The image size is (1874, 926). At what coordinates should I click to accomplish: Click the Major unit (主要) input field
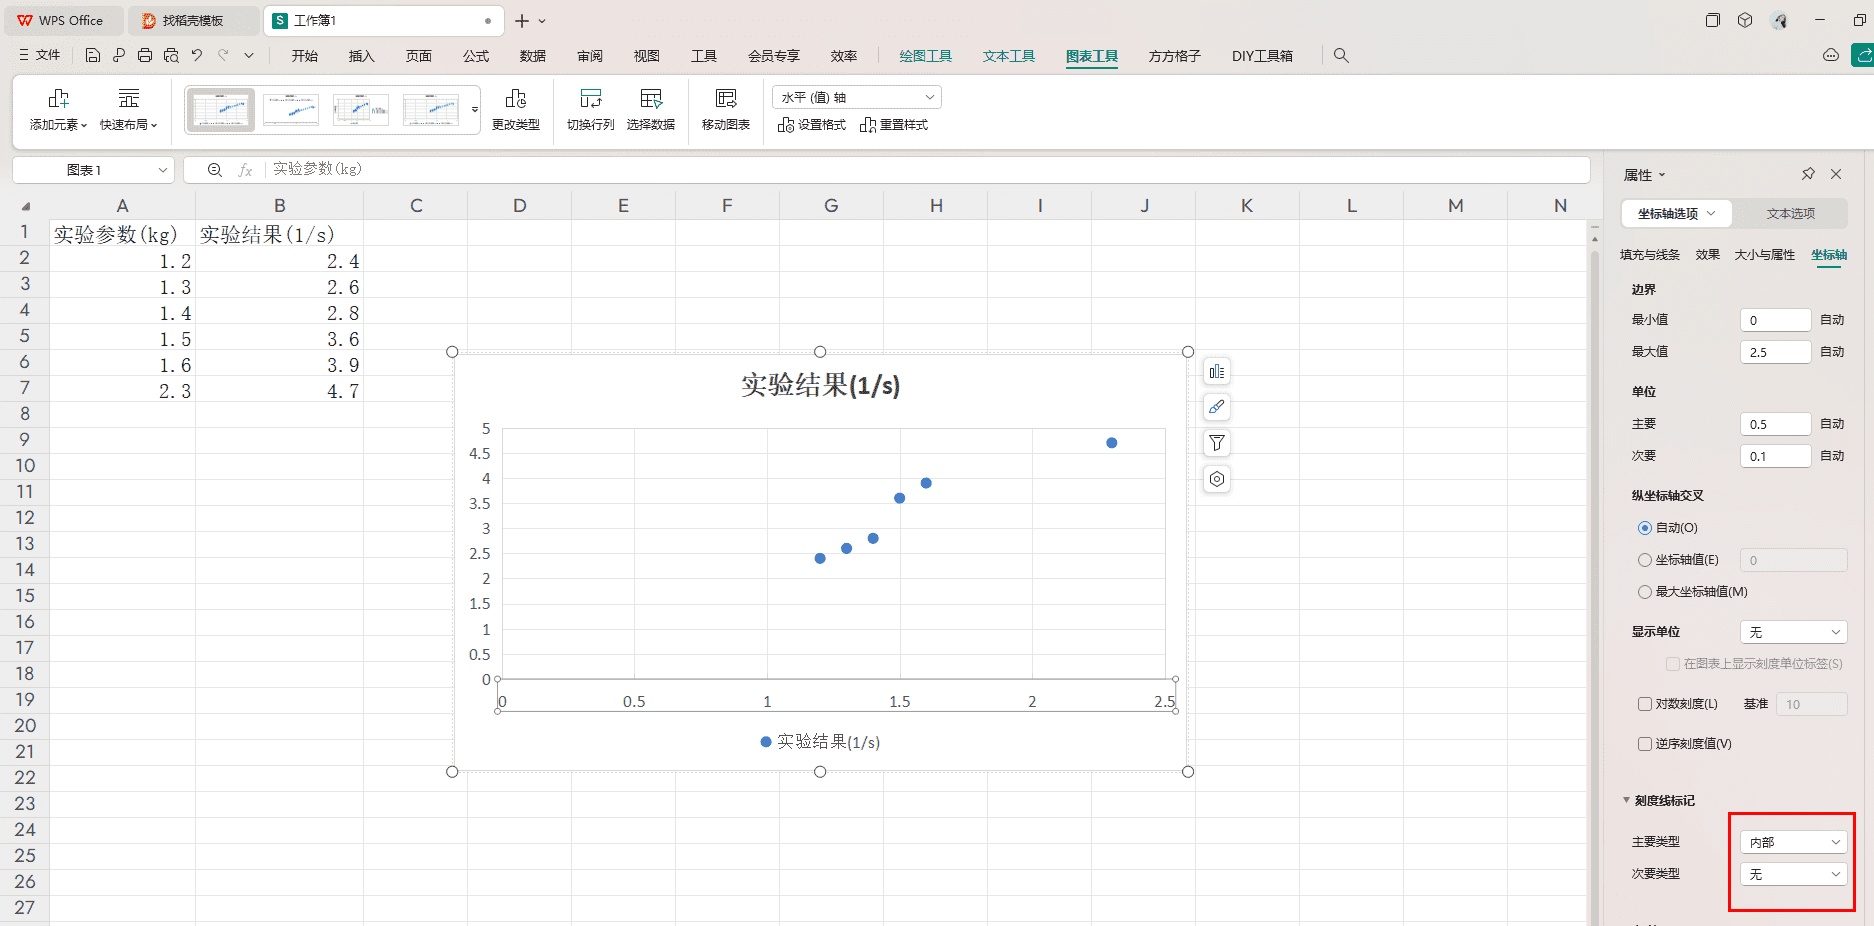tap(1776, 424)
